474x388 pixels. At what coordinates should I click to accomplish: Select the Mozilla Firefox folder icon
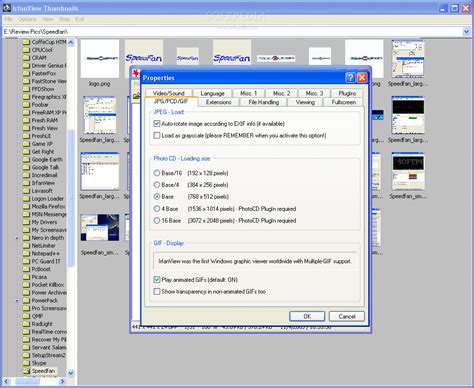pos(26,207)
